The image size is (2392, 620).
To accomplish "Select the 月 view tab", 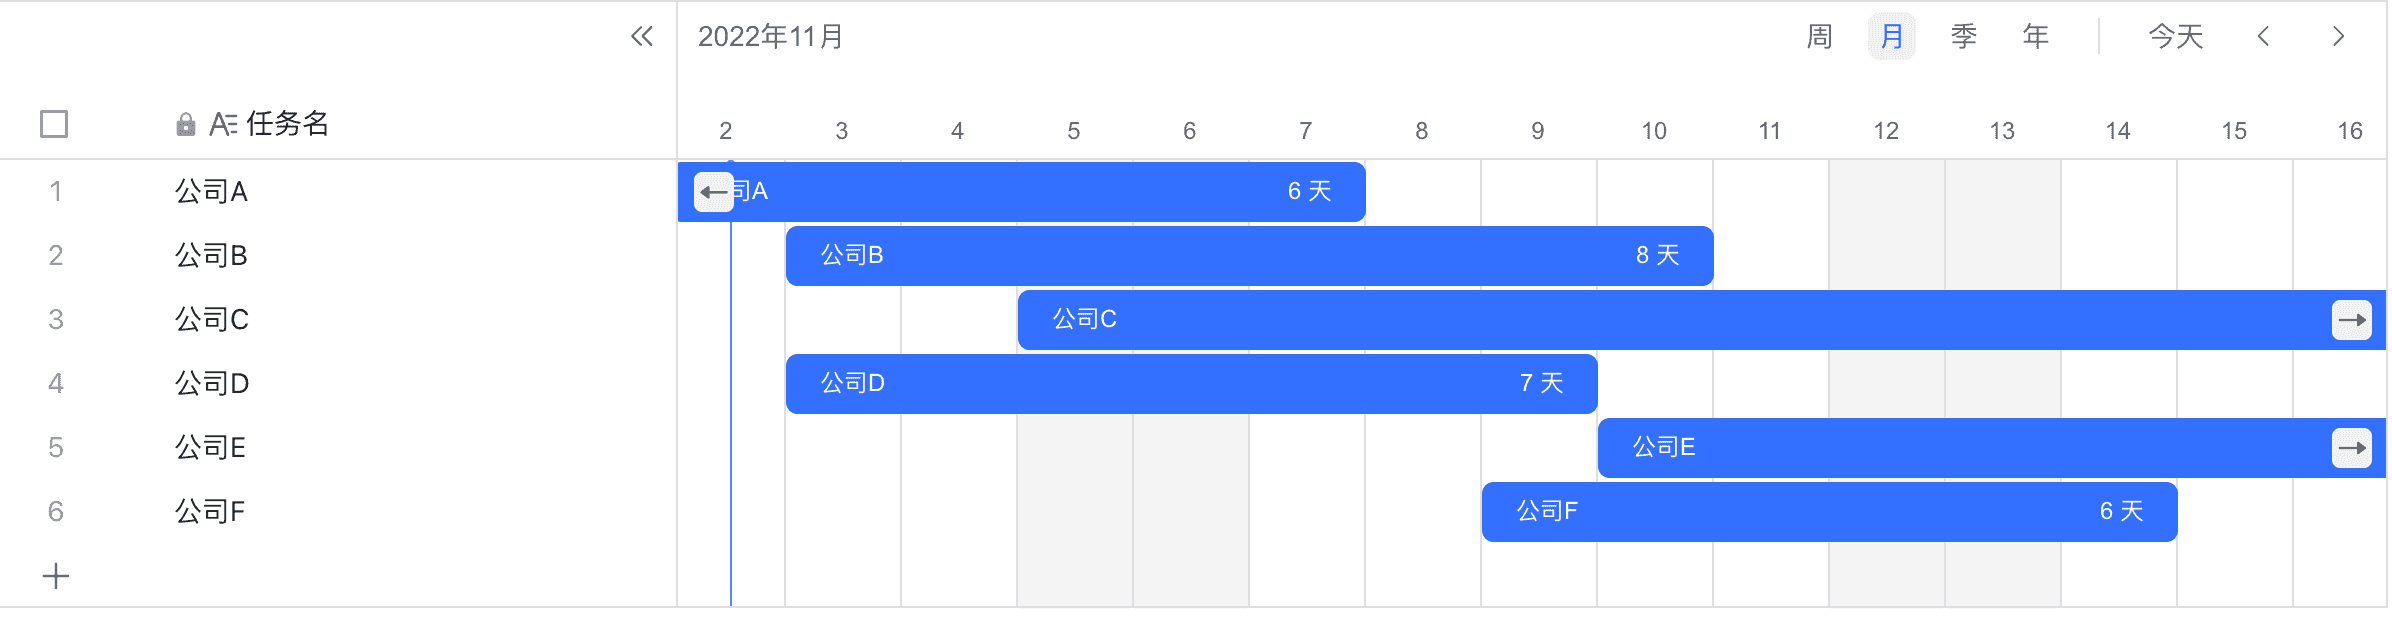I will click(x=1892, y=37).
